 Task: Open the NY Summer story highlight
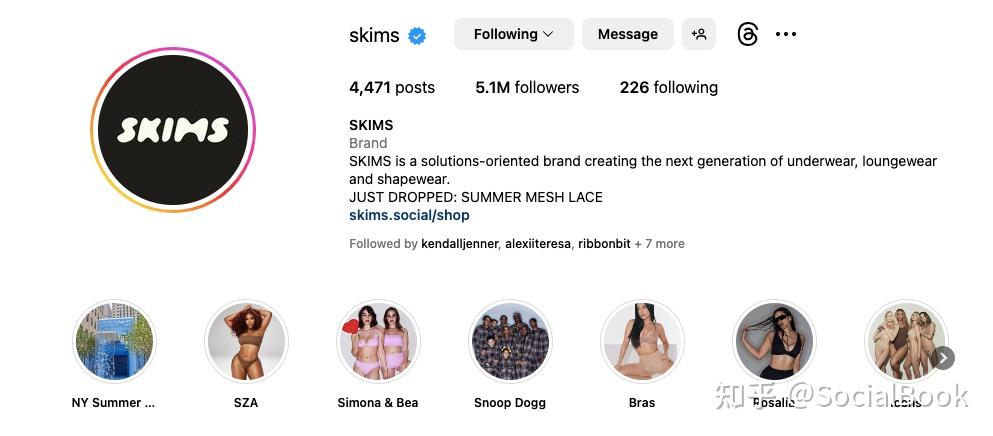tap(114, 342)
